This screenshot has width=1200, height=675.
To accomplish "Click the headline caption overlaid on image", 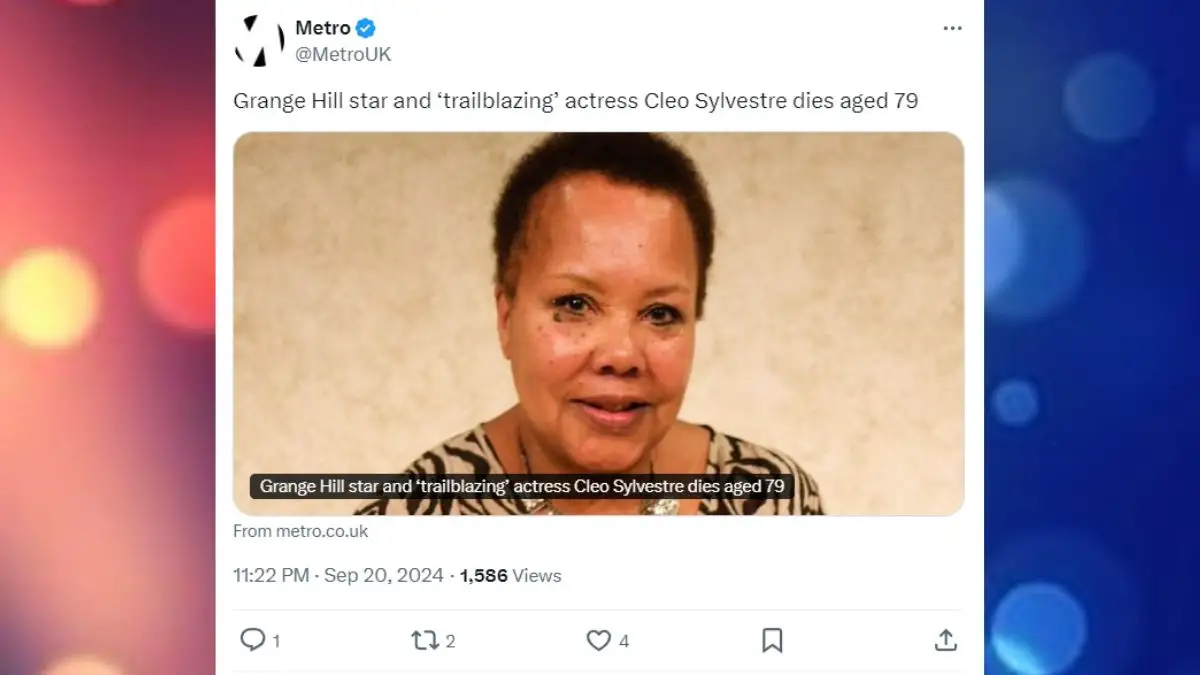I will [x=521, y=486].
